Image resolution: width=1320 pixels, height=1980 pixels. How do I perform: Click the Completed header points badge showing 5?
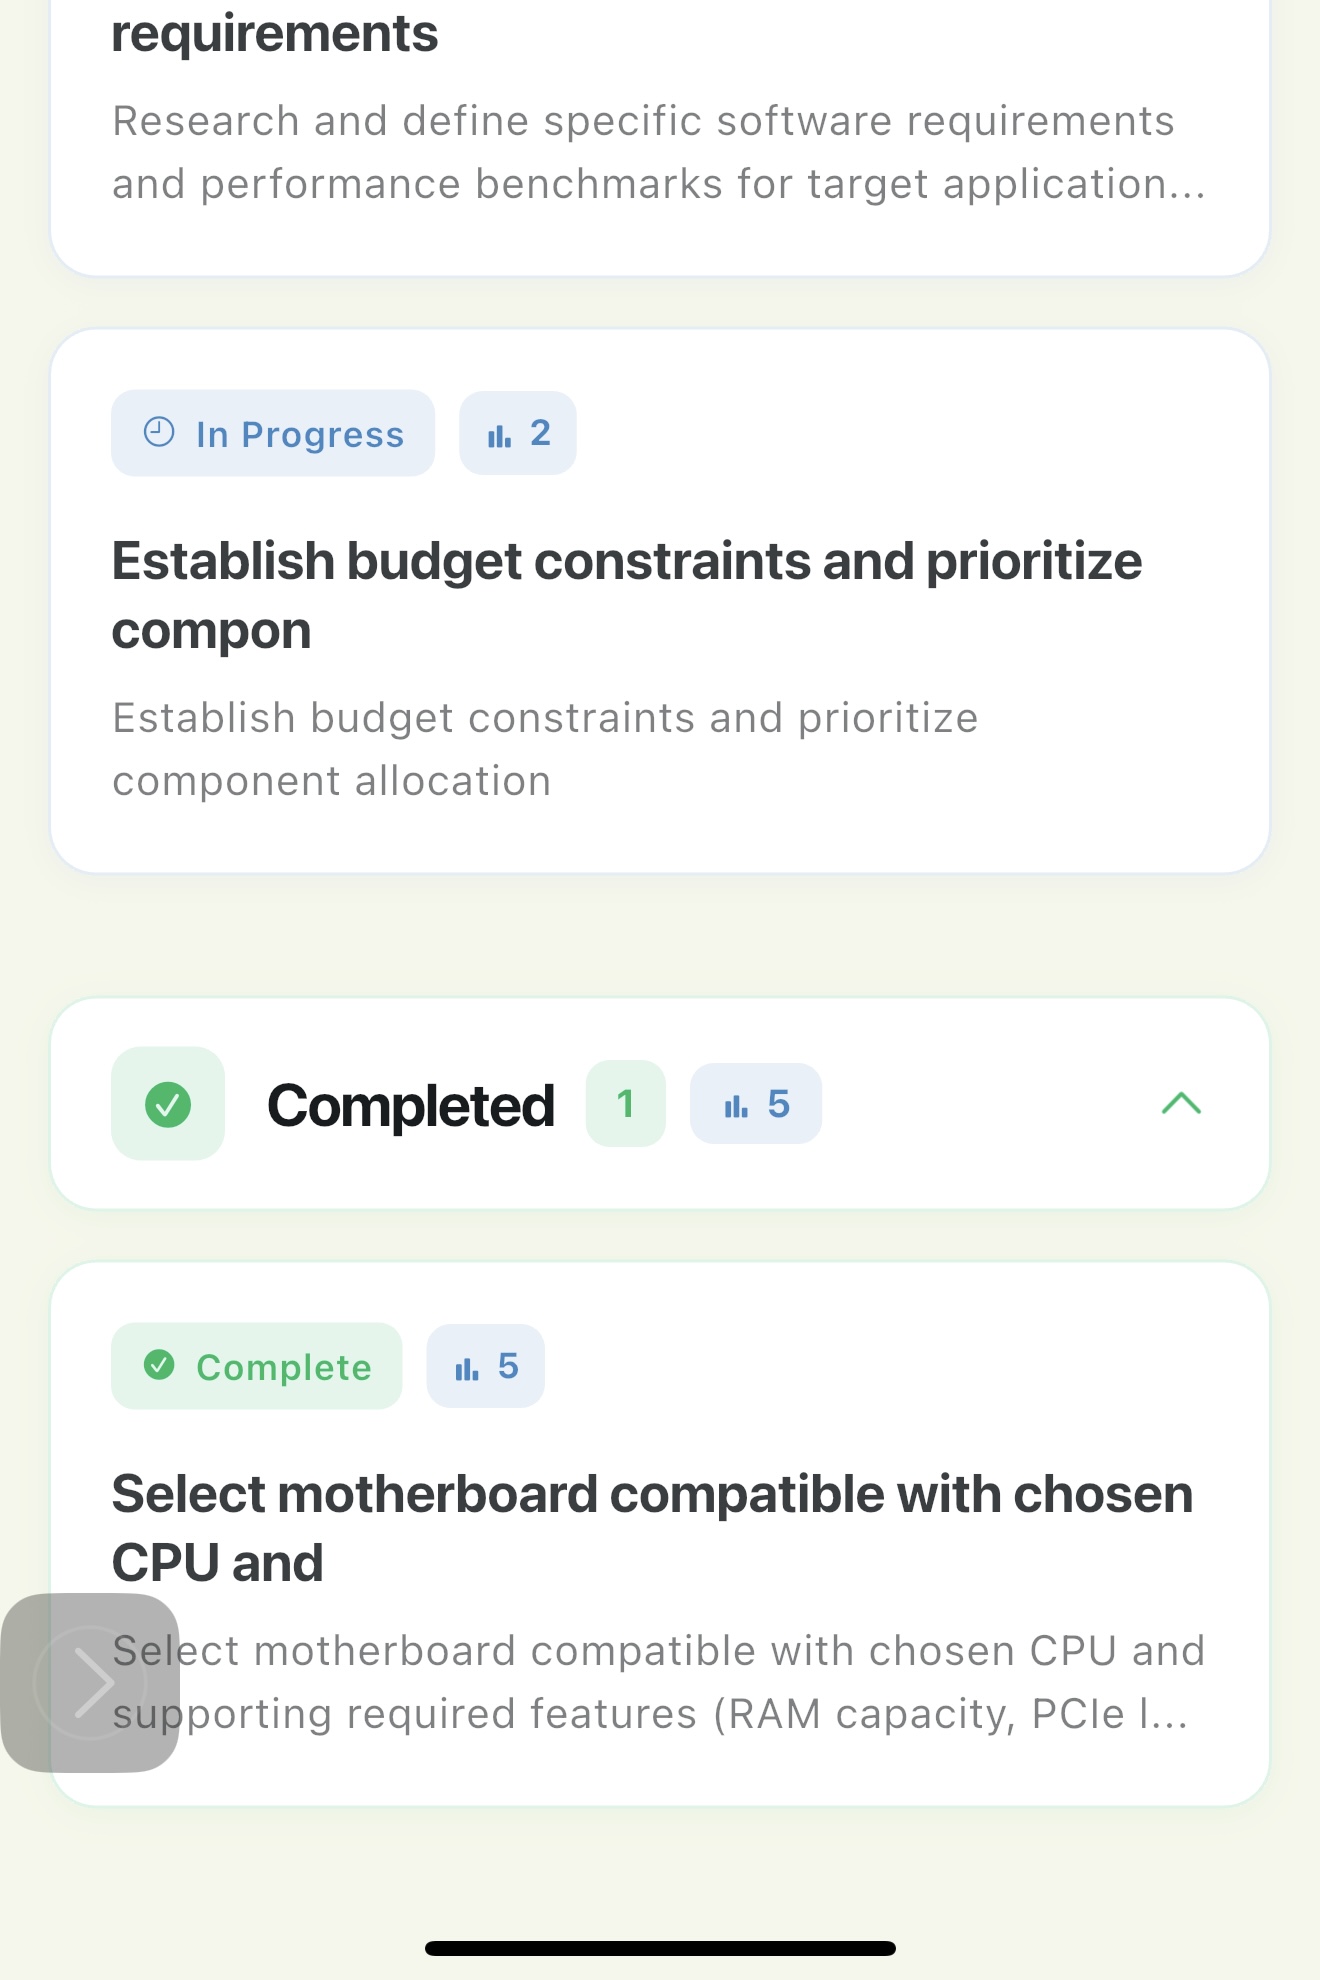756,1104
